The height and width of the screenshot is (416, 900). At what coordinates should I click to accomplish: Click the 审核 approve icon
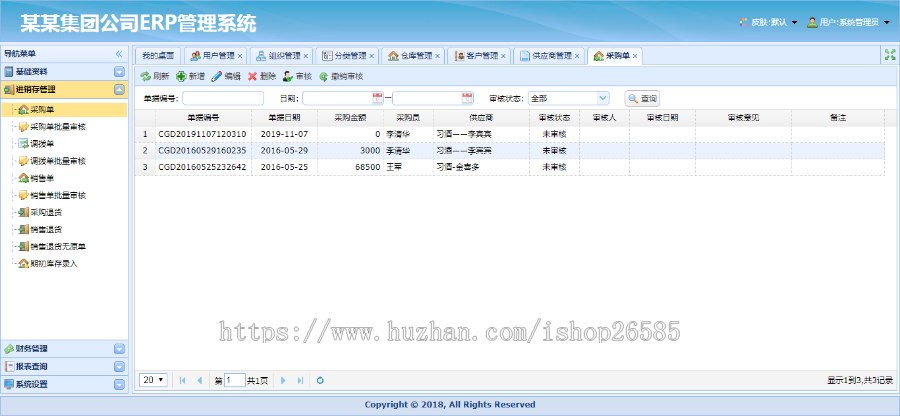tap(287, 76)
